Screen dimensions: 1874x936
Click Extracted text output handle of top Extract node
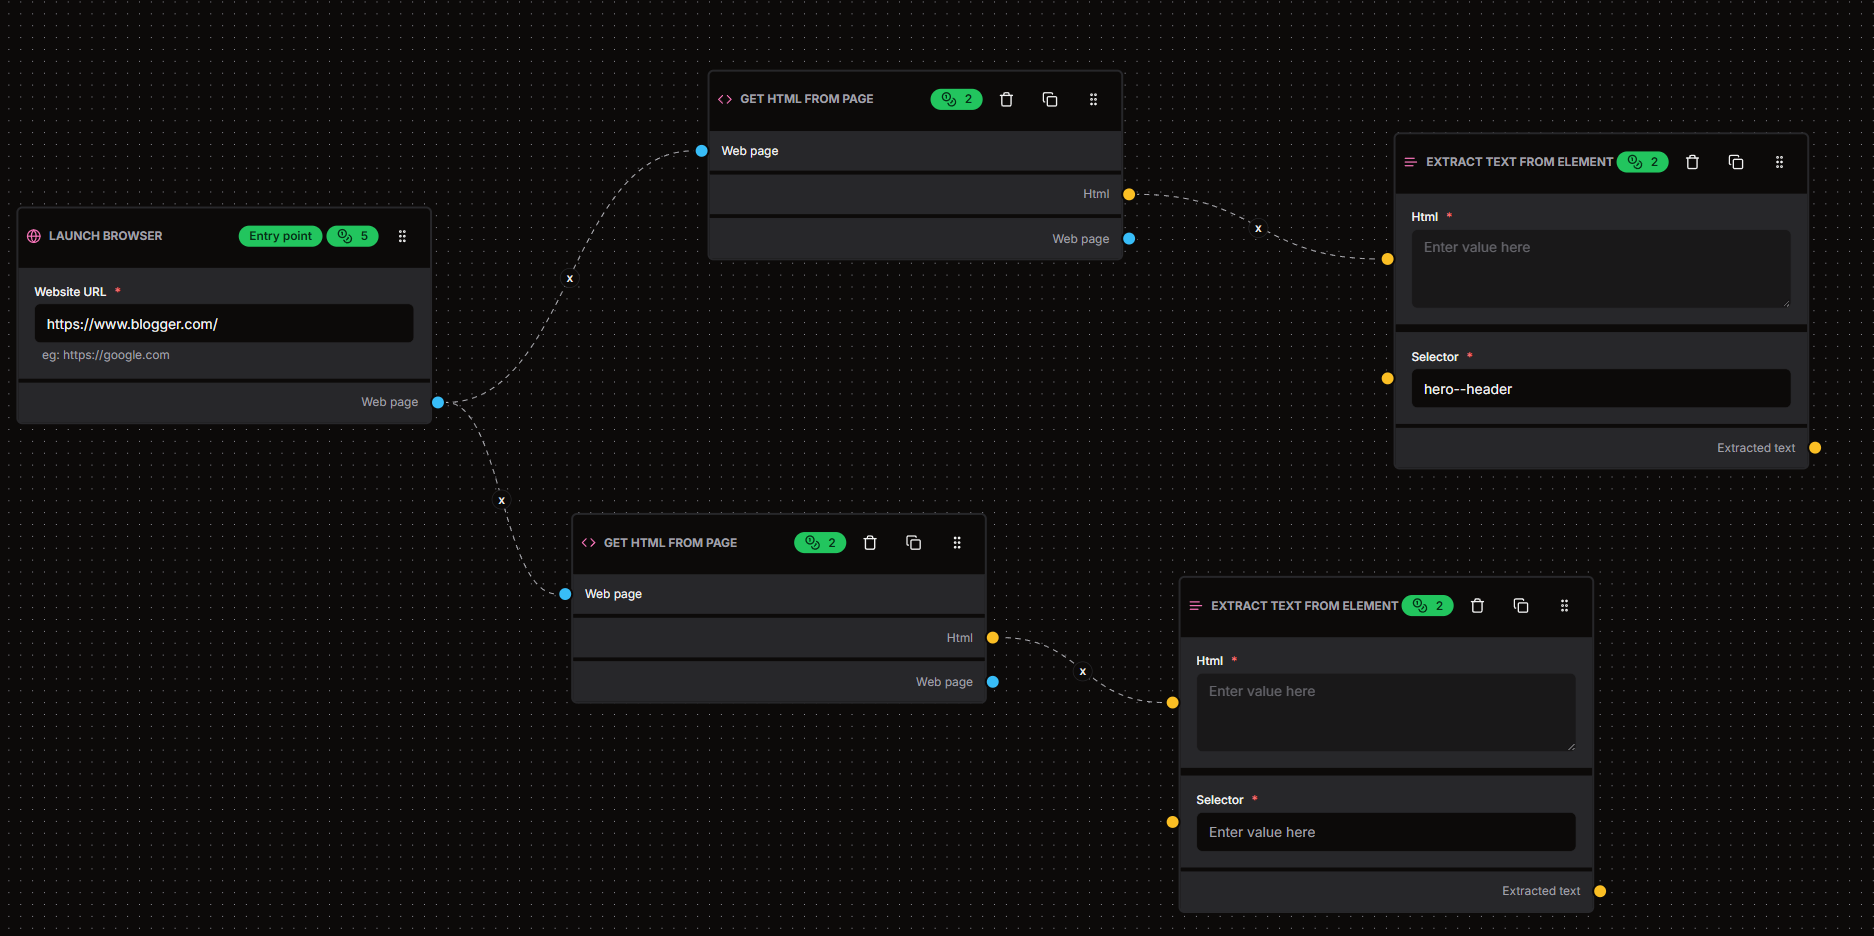(x=1815, y=448)
